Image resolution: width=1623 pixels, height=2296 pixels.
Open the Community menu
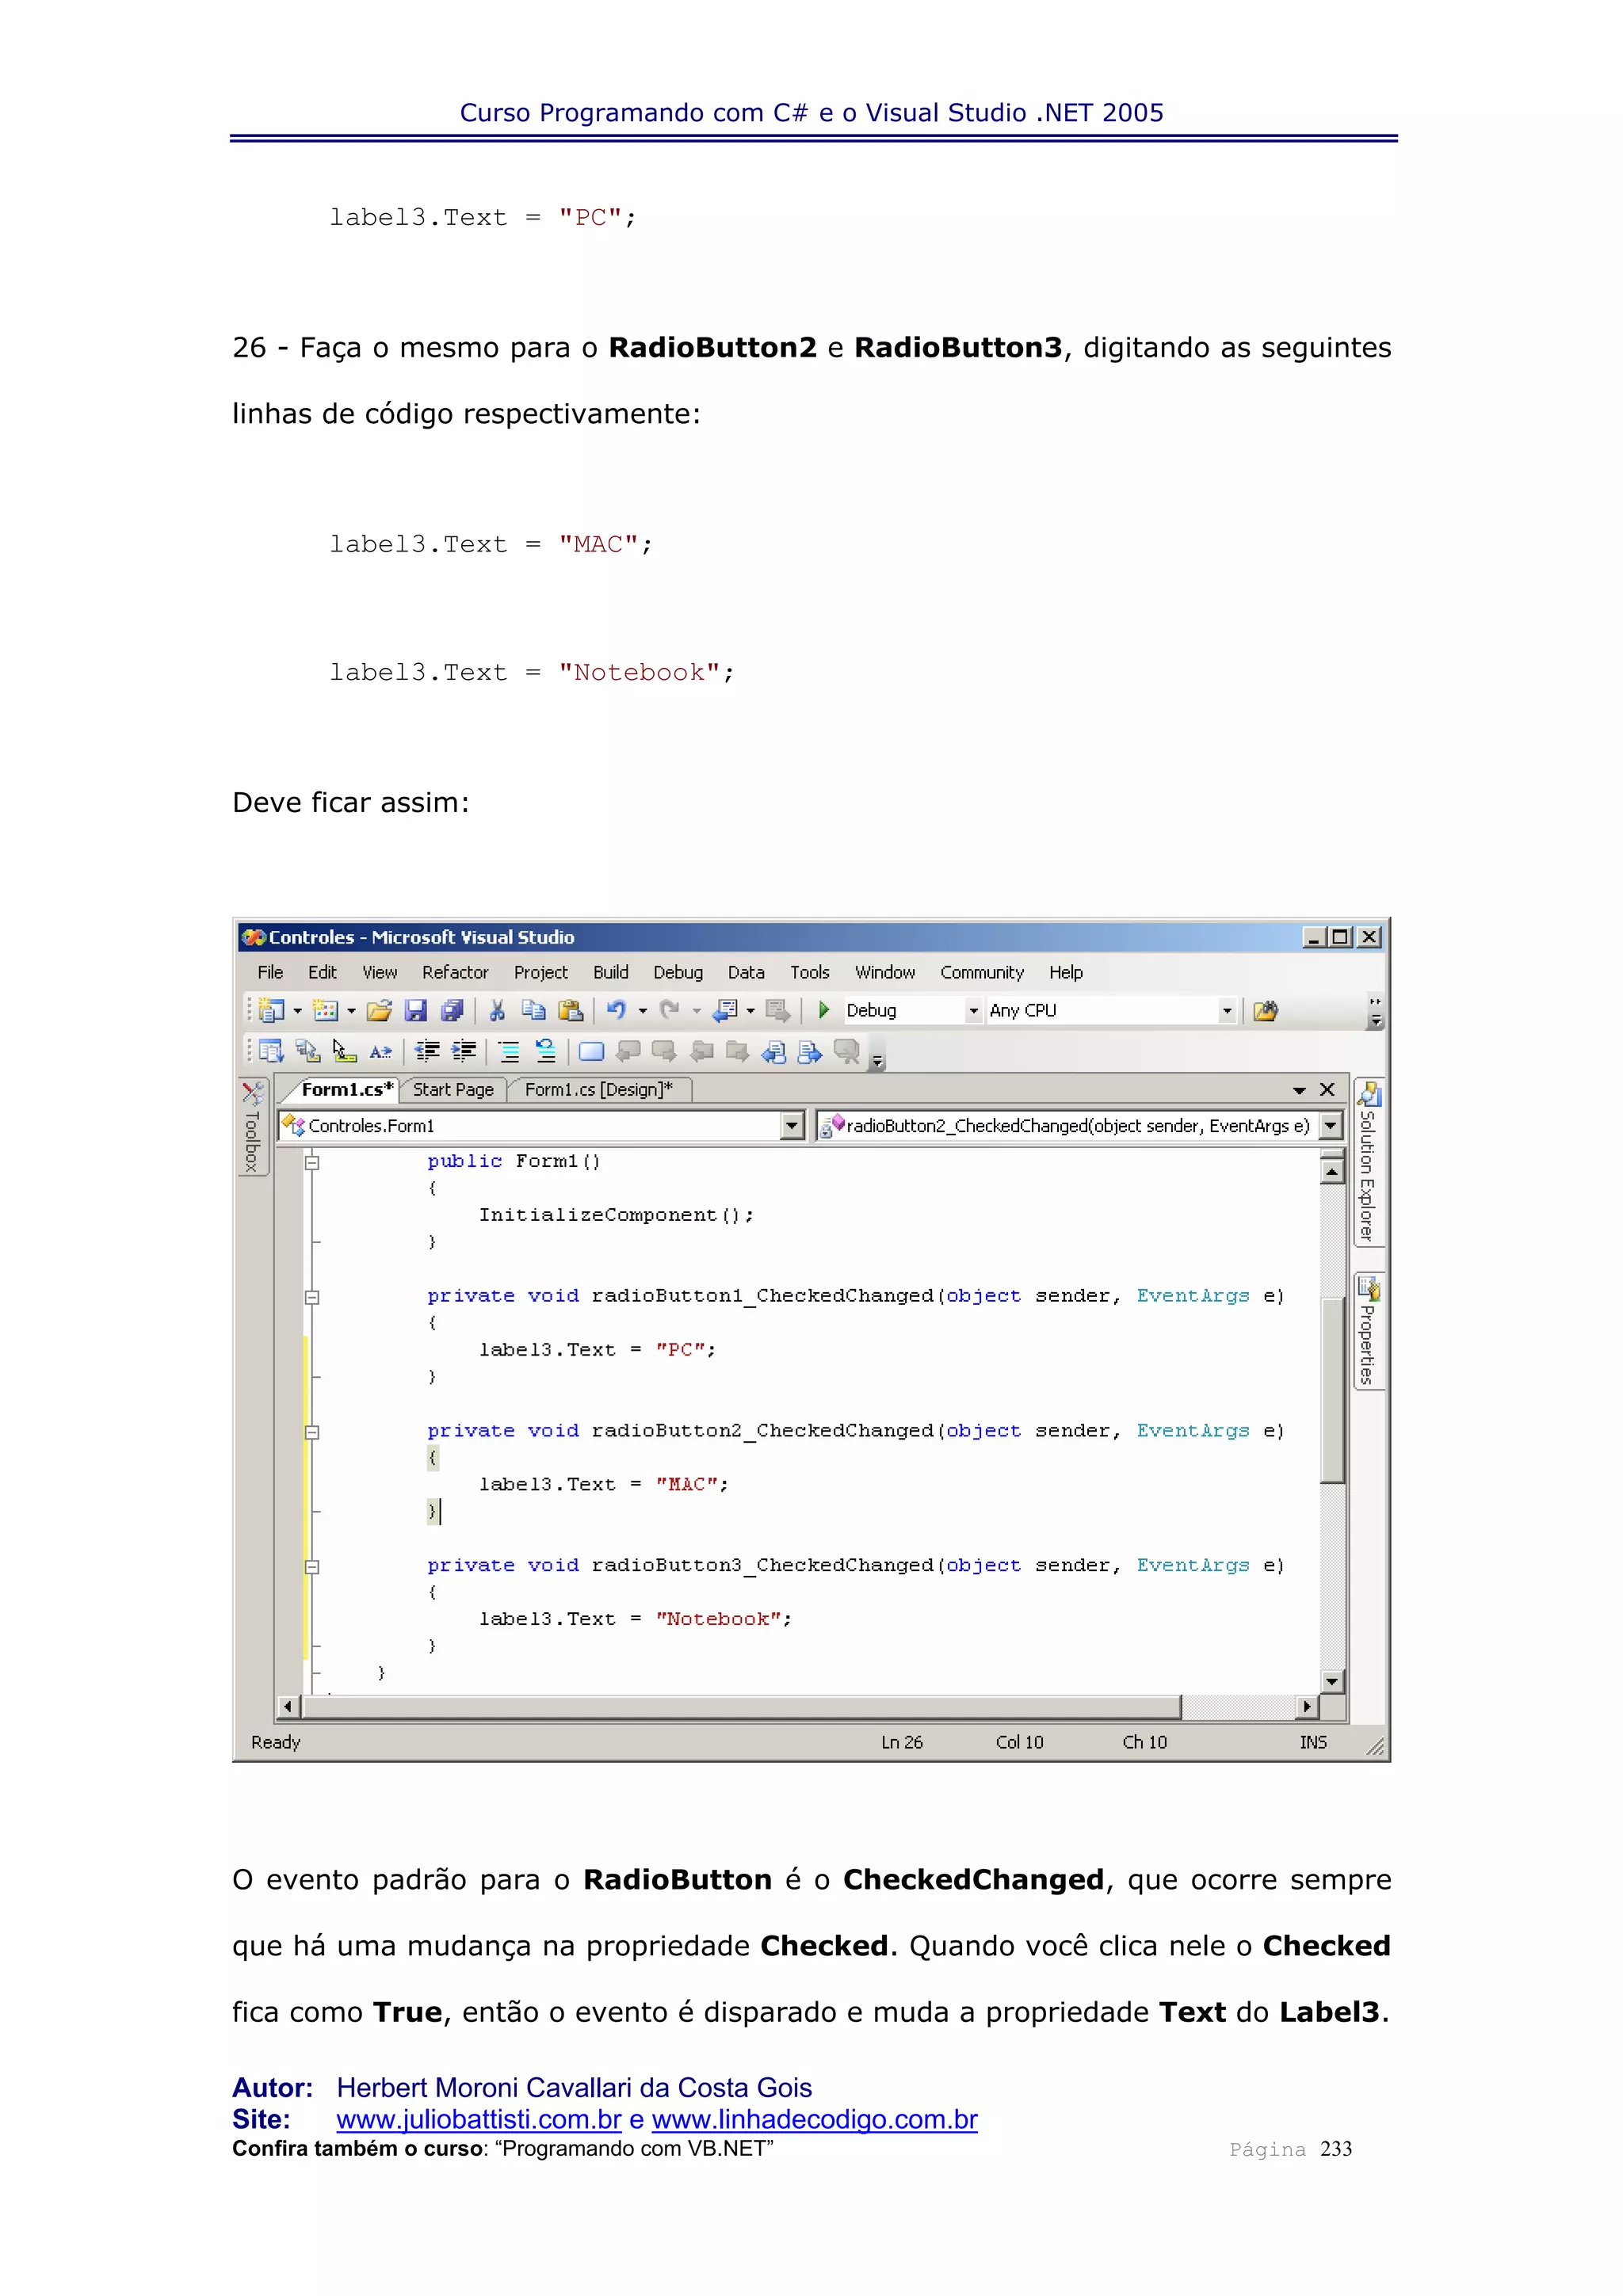(982, 972)
